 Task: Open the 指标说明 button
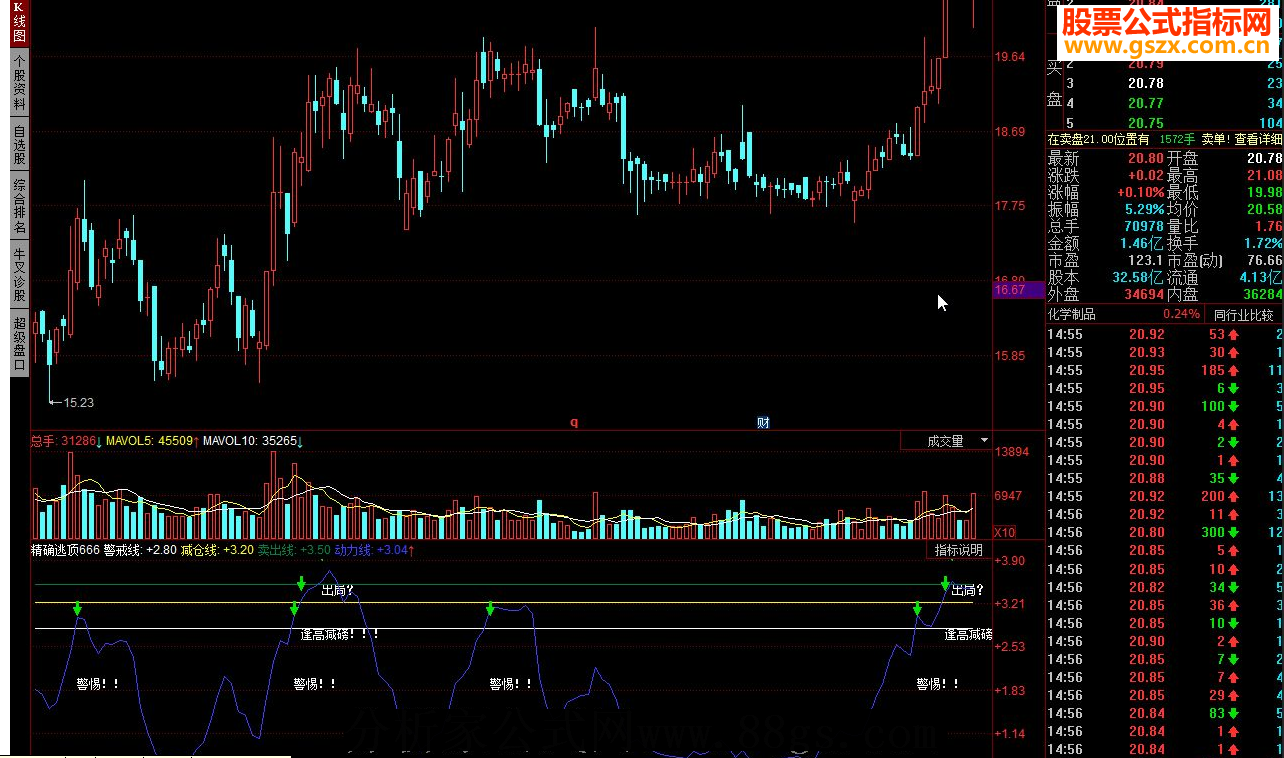point(958,550)
